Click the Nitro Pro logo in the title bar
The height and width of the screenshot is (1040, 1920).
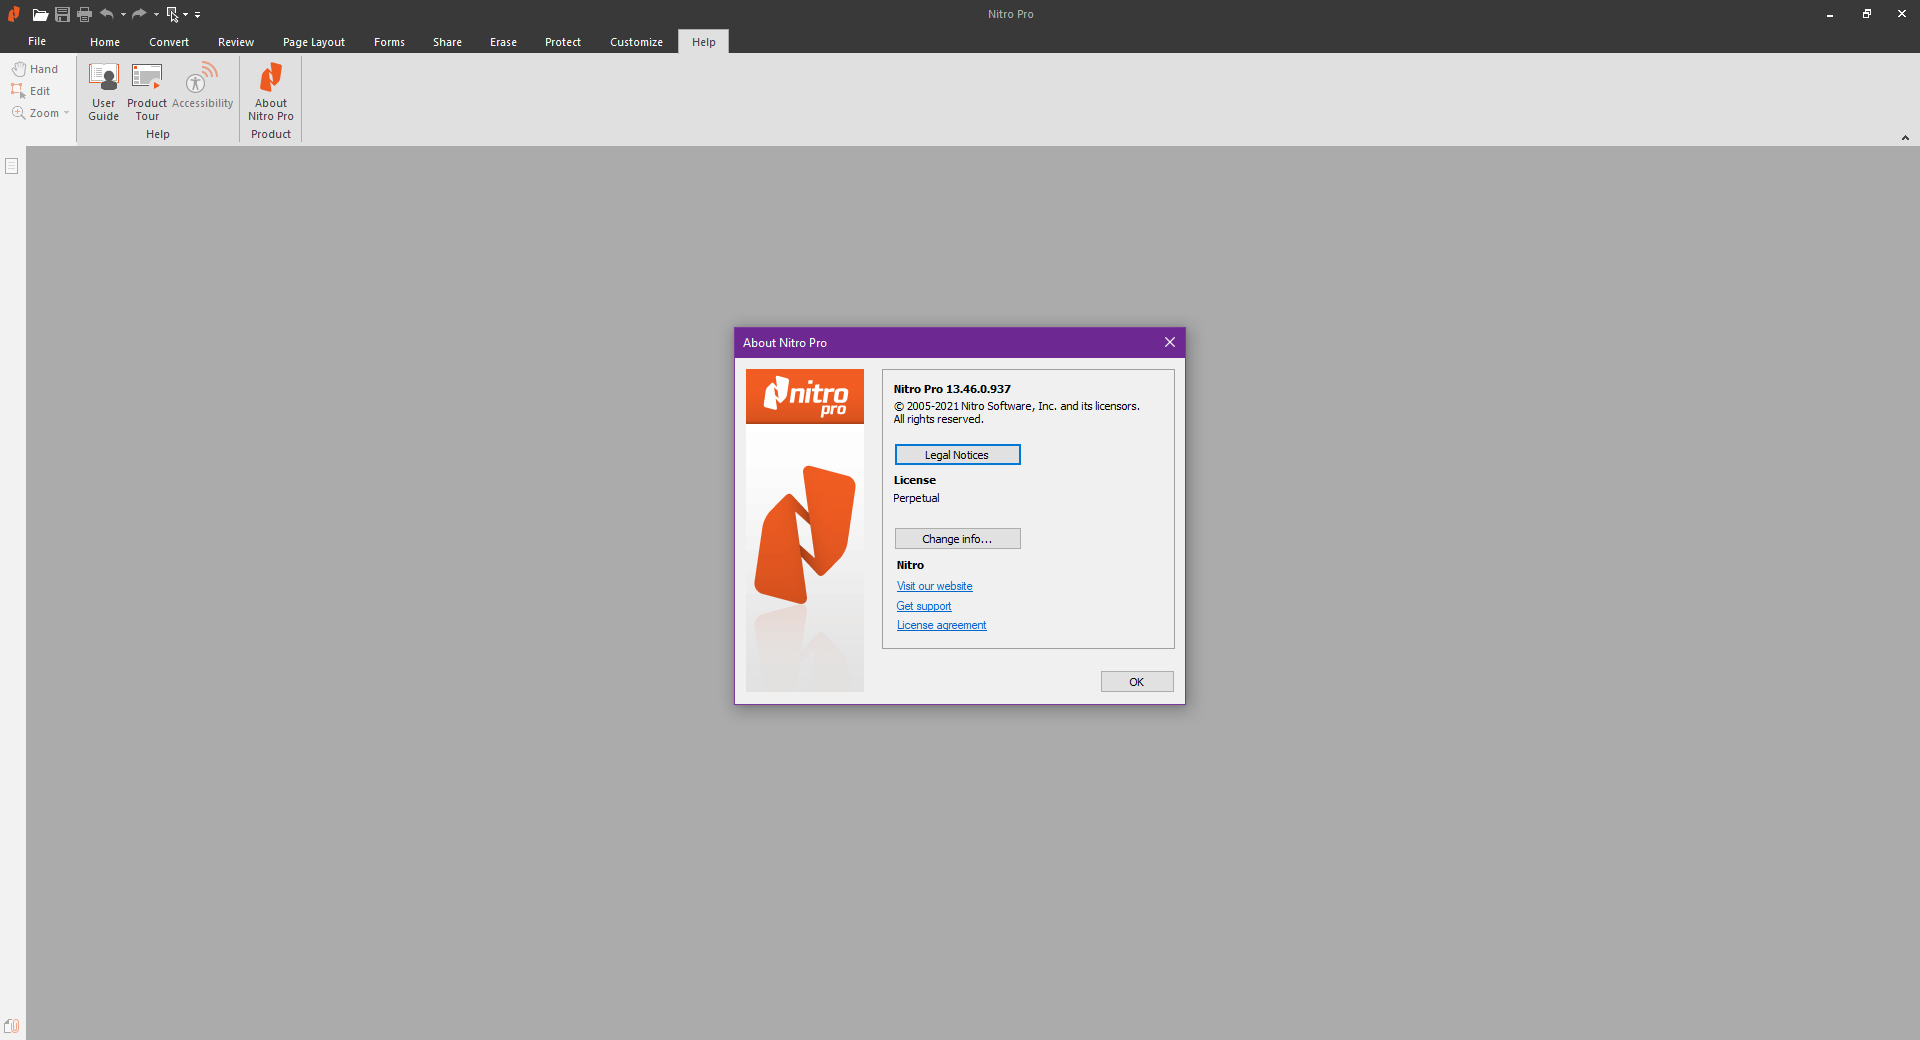[x=14, y=14]
